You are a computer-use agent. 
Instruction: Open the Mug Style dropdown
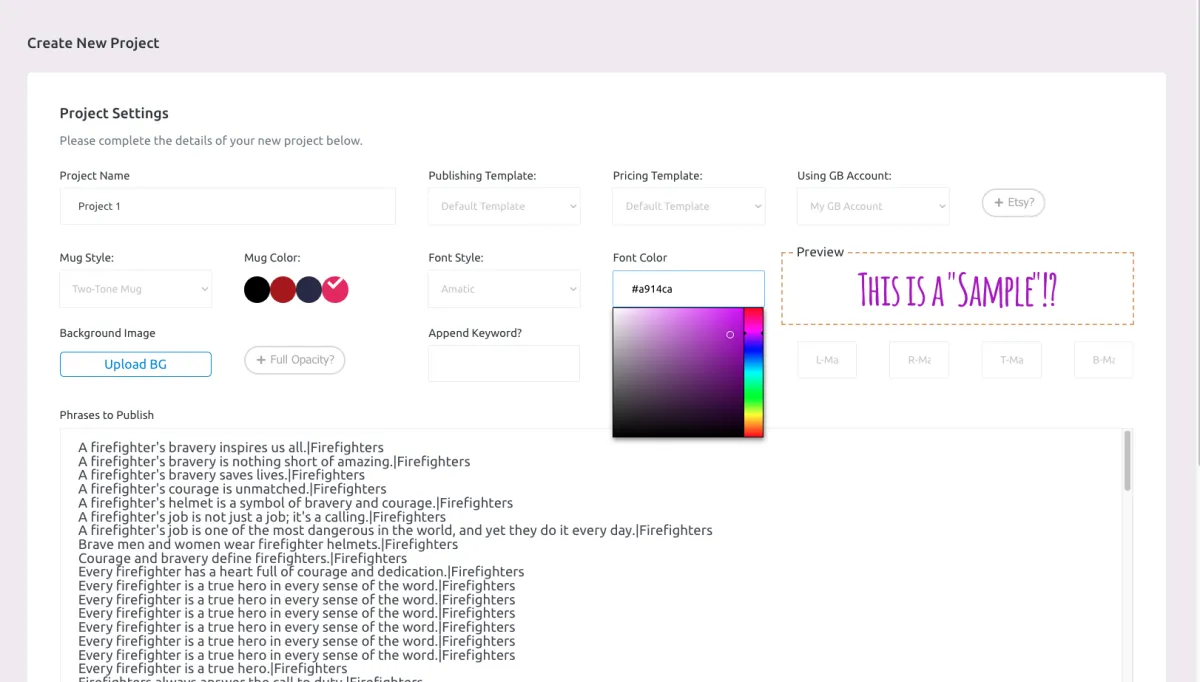(x=136, y=289)
